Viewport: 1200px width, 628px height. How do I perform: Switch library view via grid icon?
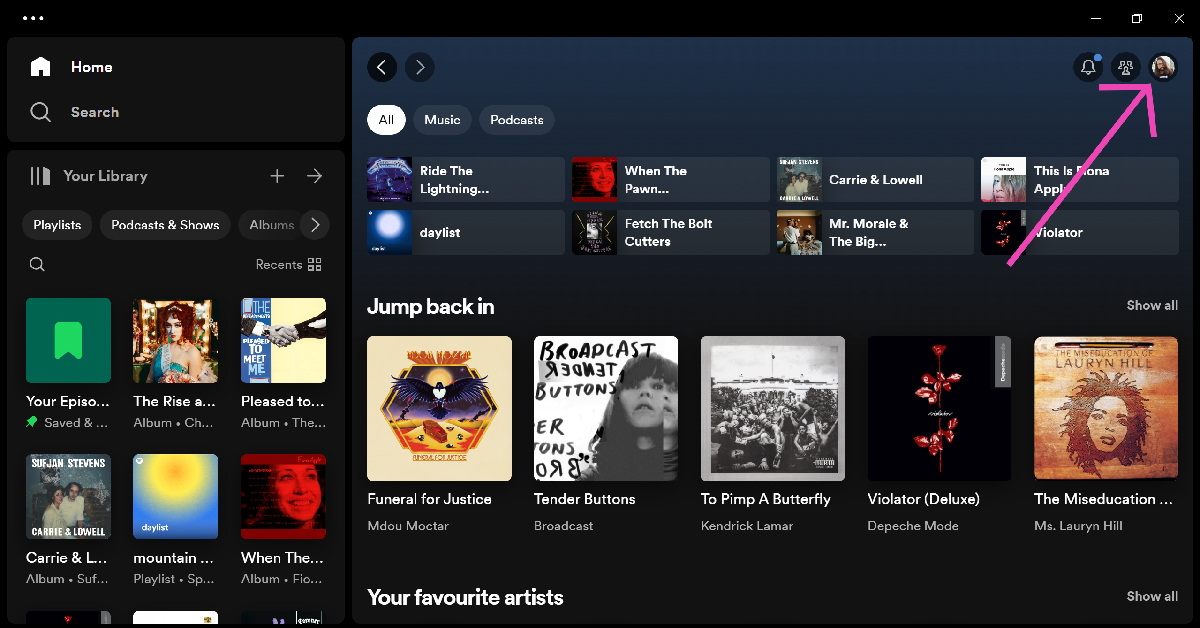tap(315, 265)
